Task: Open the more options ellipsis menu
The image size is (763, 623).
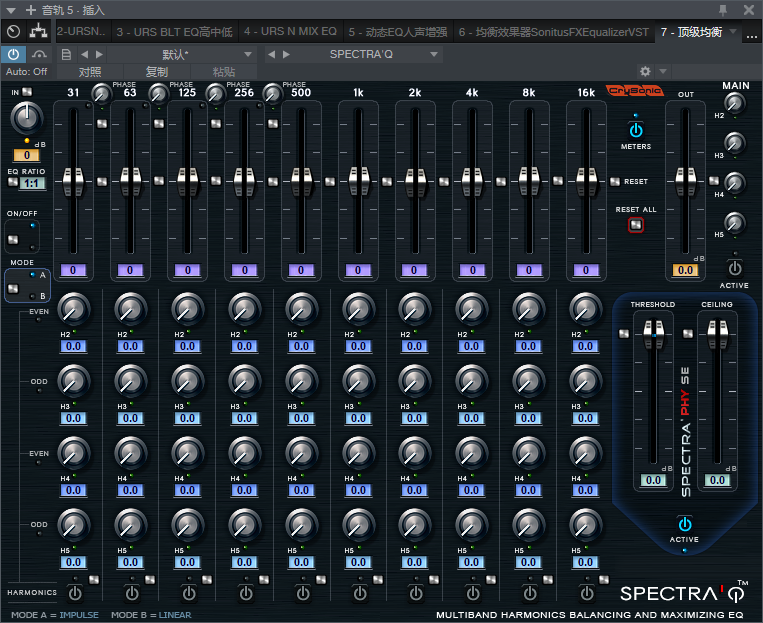Action: click(751, 34)
